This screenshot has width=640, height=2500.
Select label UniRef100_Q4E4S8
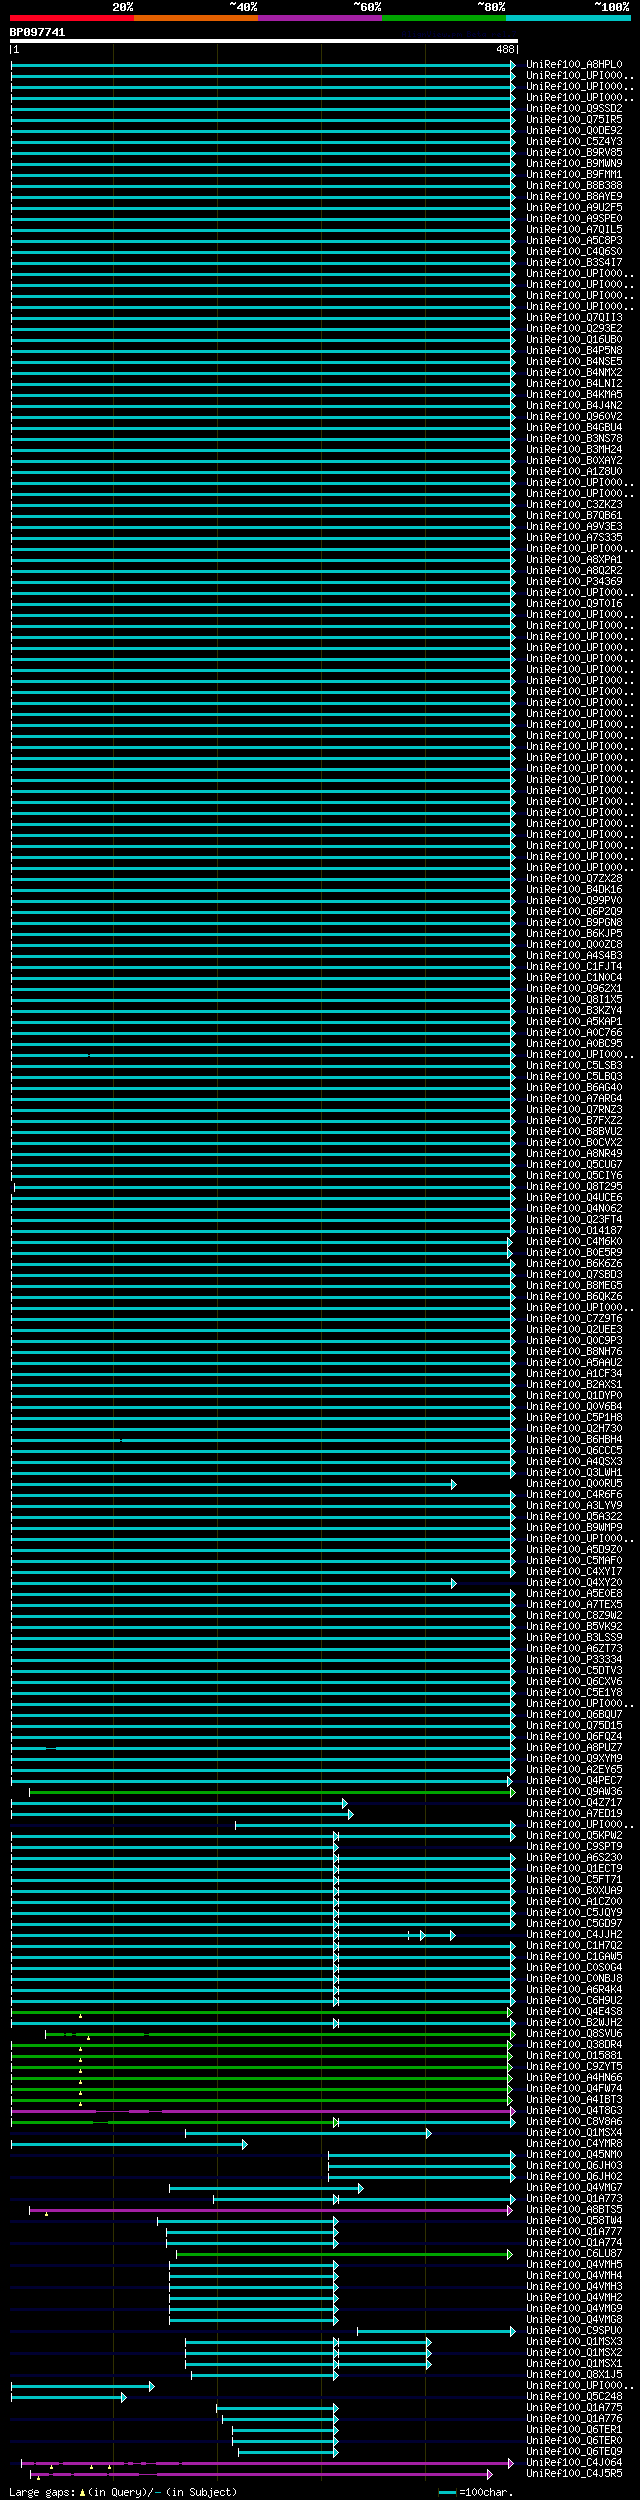pyautogui.click(x=574, y=2012)
